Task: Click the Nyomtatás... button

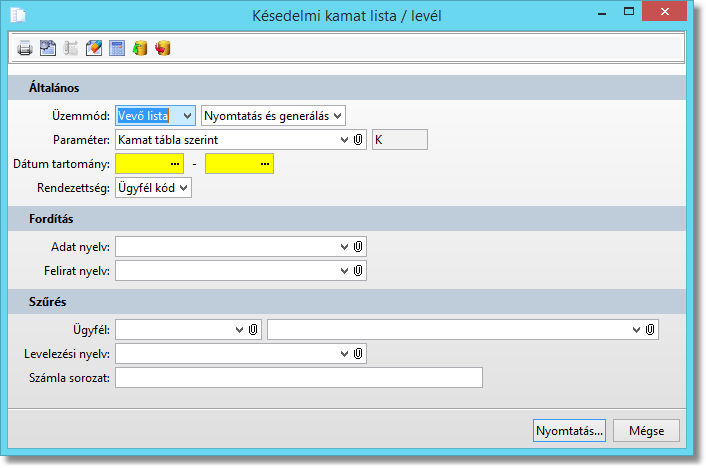Action: (569, 431)
